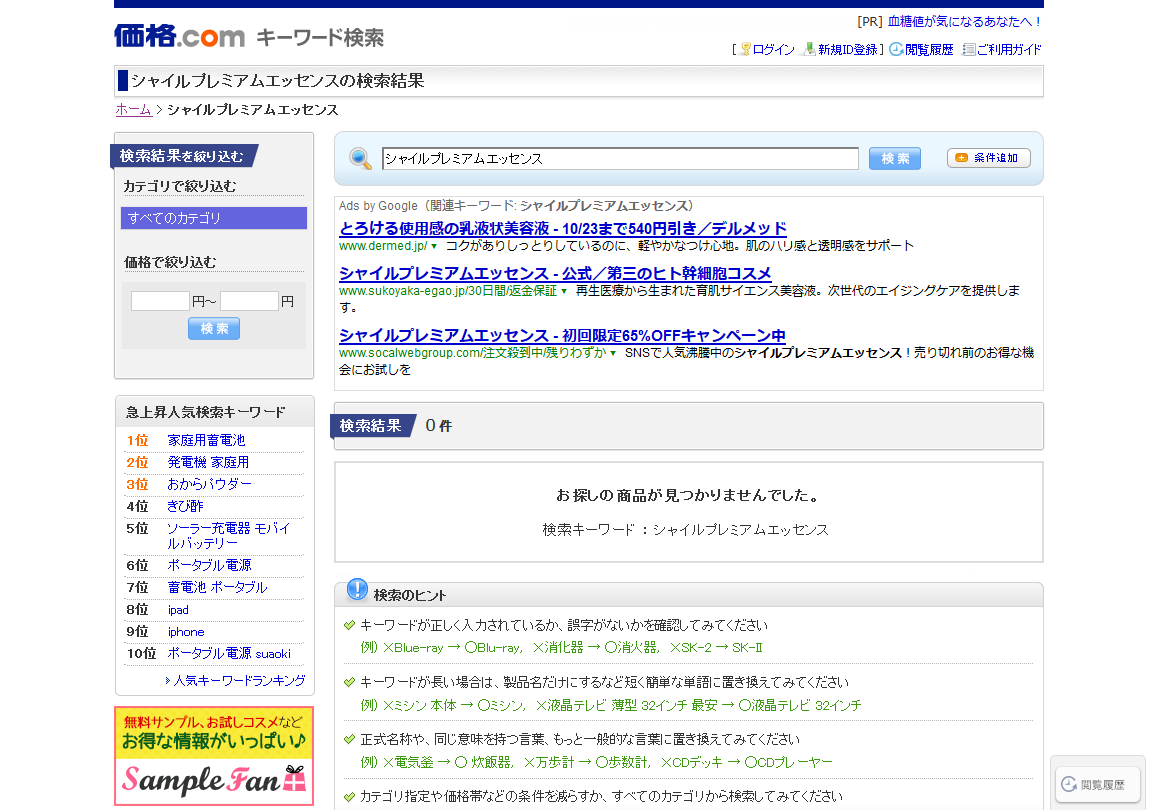Click the maximum price input field
Screen dimensions: 1175x810
click(x=249, y=301)
